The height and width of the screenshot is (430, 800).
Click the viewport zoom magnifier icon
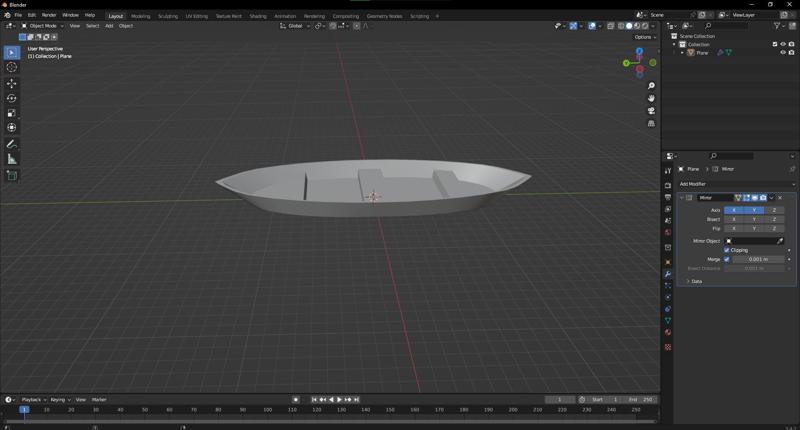[651, 86]
